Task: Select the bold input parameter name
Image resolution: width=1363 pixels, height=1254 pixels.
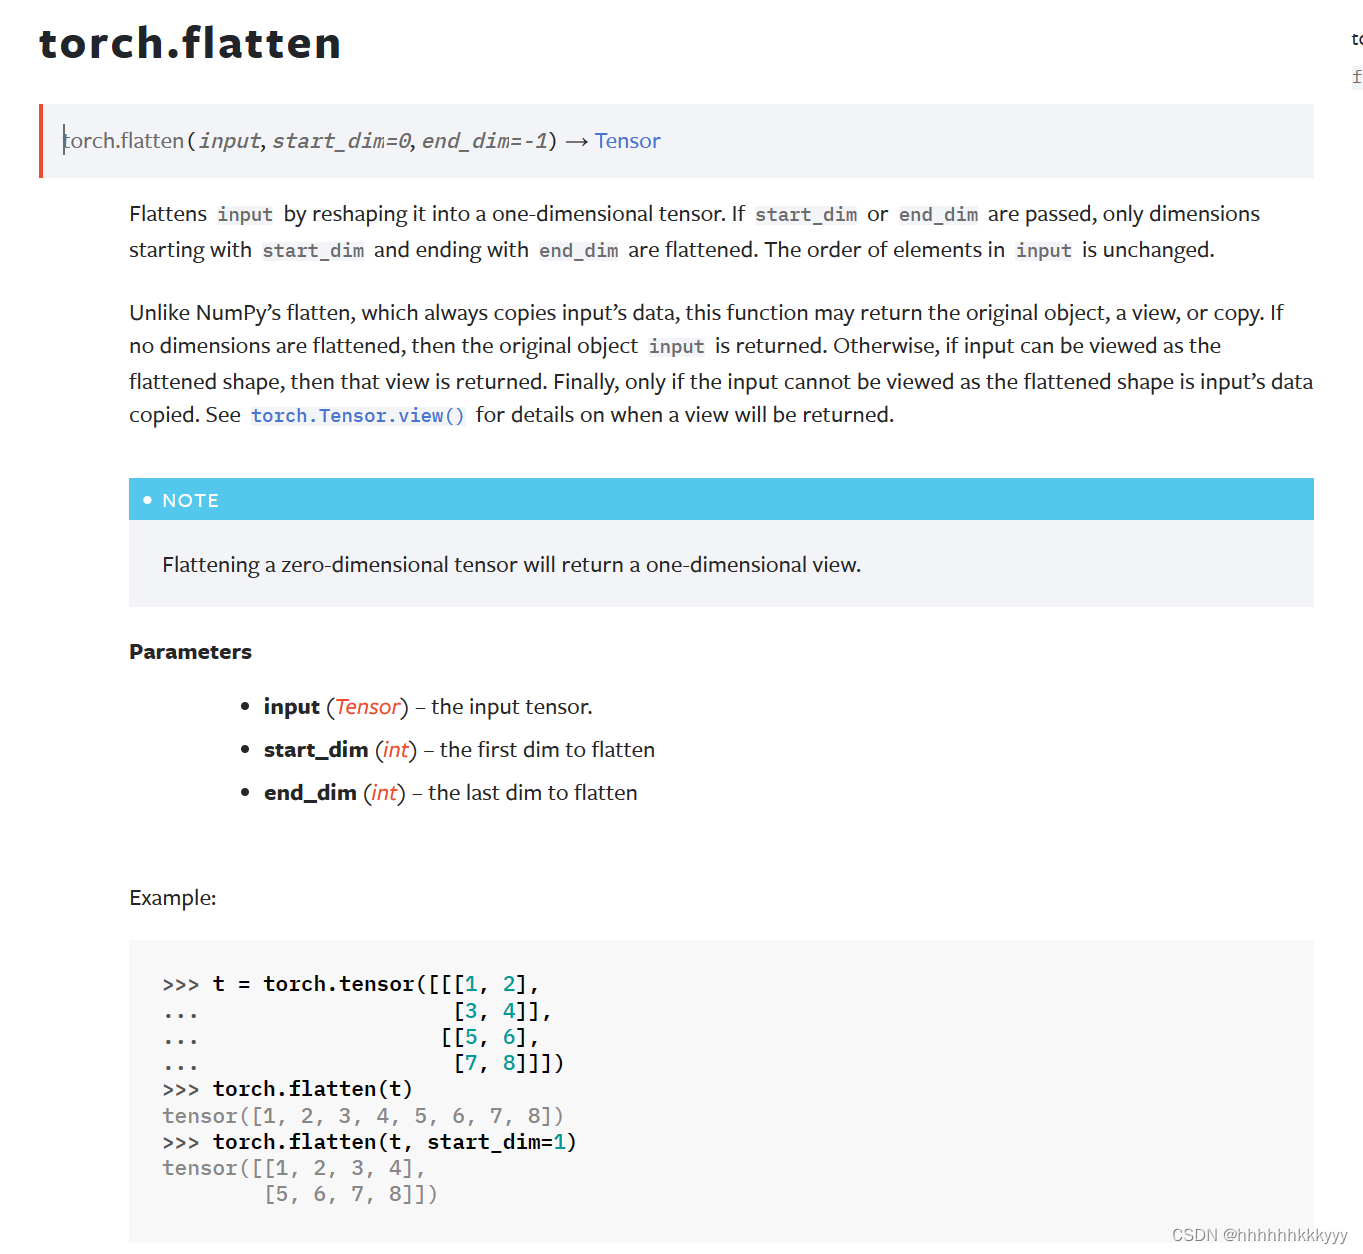Action: (x=291, y=706)
